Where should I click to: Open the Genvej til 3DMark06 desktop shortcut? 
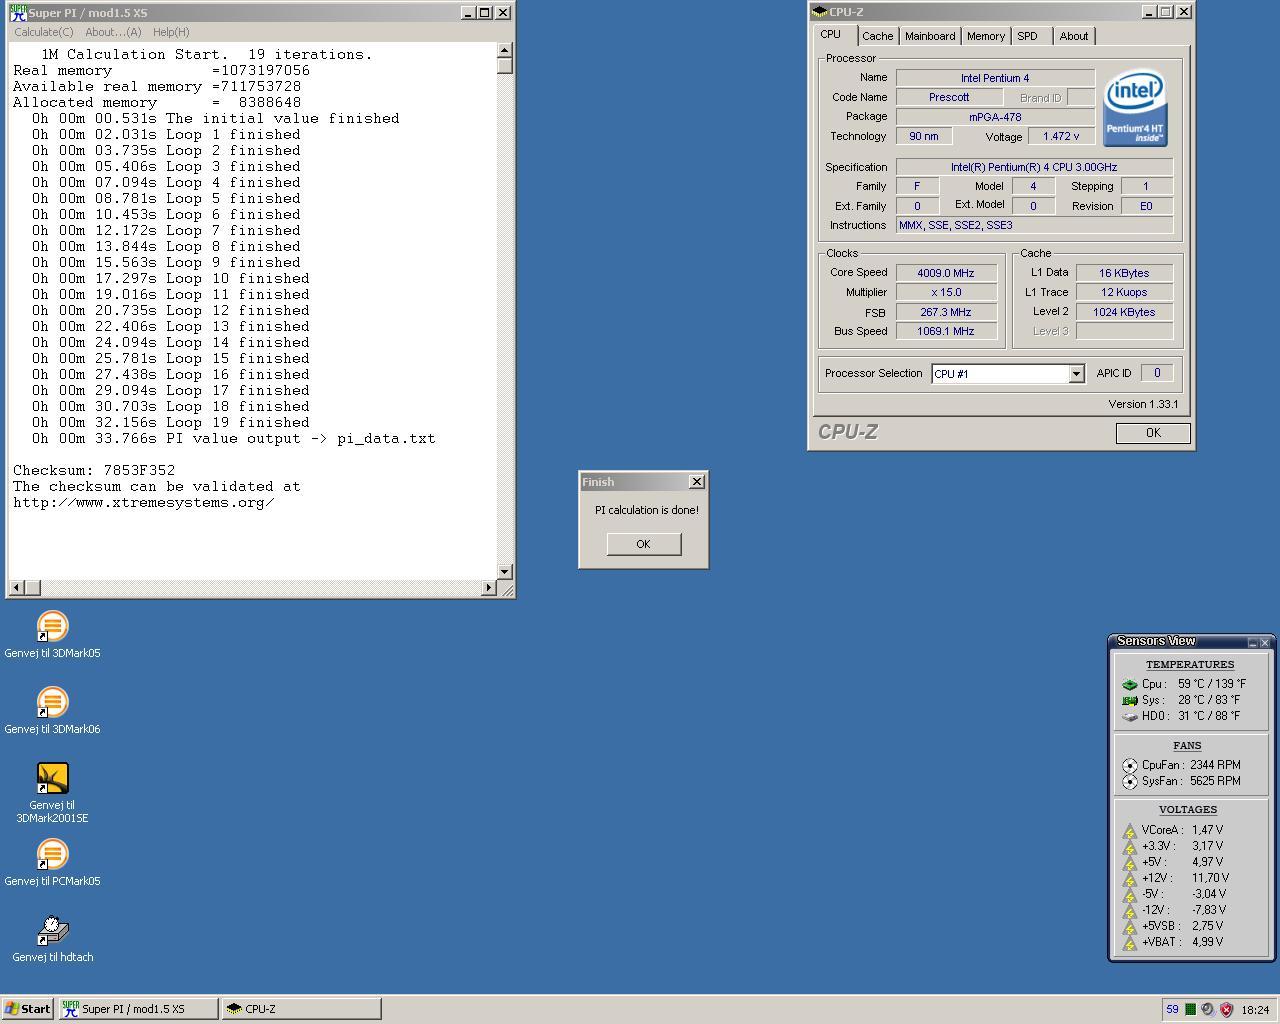(x=52, y=711)
